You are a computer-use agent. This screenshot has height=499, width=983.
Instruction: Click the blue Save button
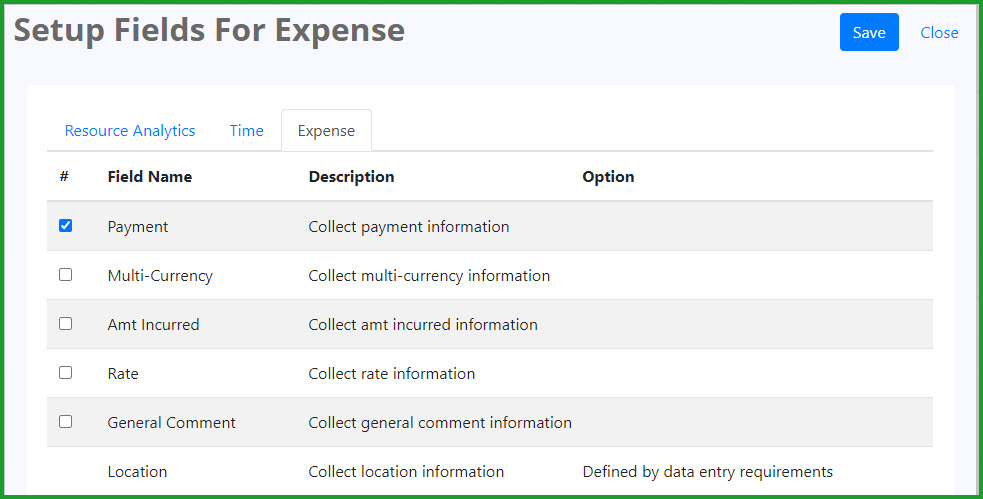click(x=869, y=32)
